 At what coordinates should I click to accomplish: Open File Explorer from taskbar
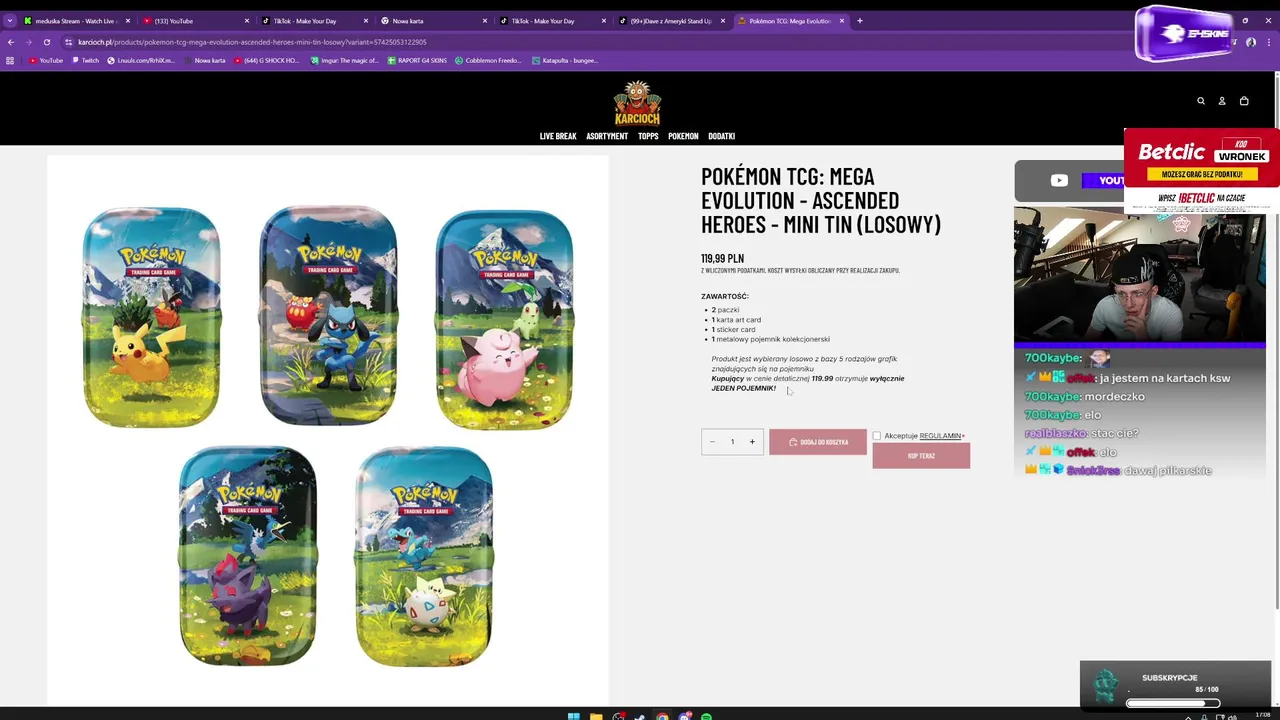tap(596, 716)
